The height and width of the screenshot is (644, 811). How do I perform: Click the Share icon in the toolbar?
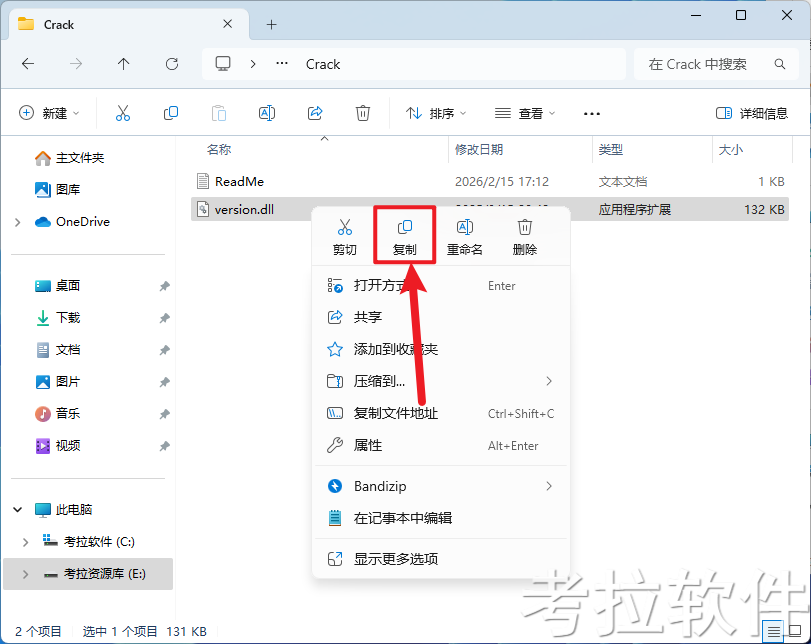tap(315, 113)
